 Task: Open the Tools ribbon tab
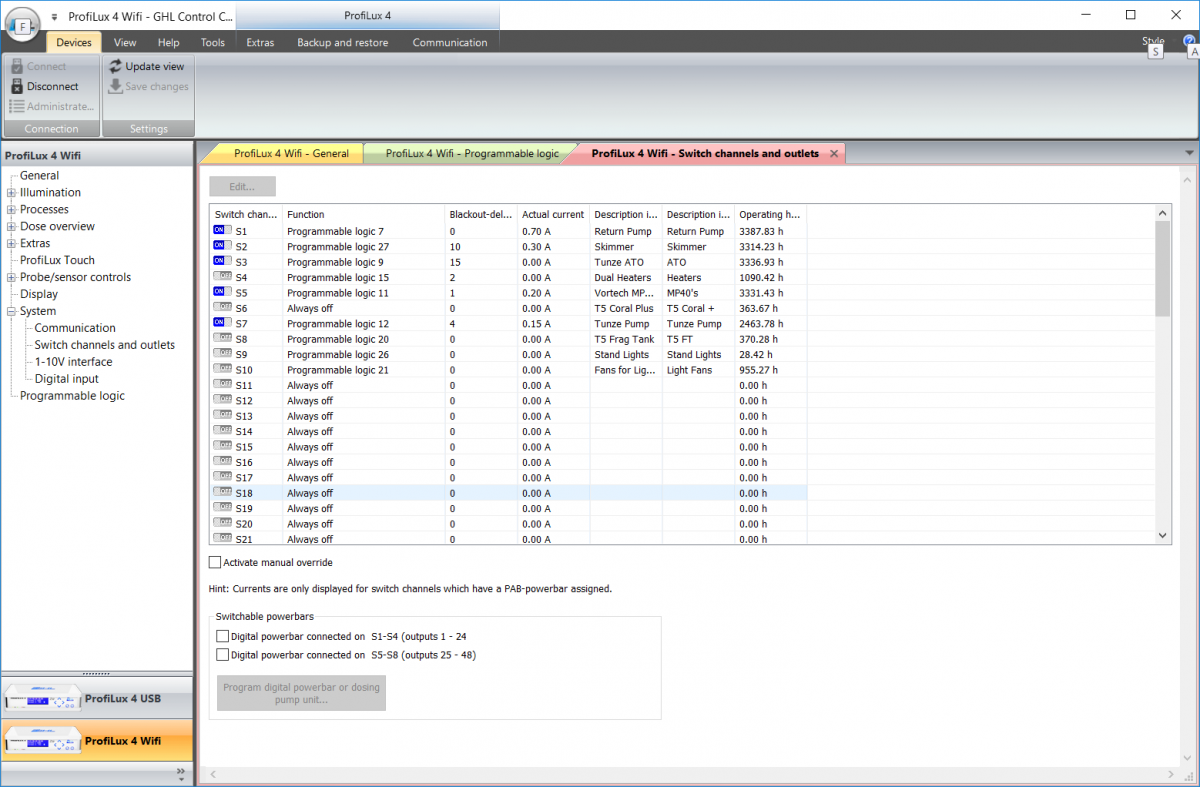tap(212, 42)
